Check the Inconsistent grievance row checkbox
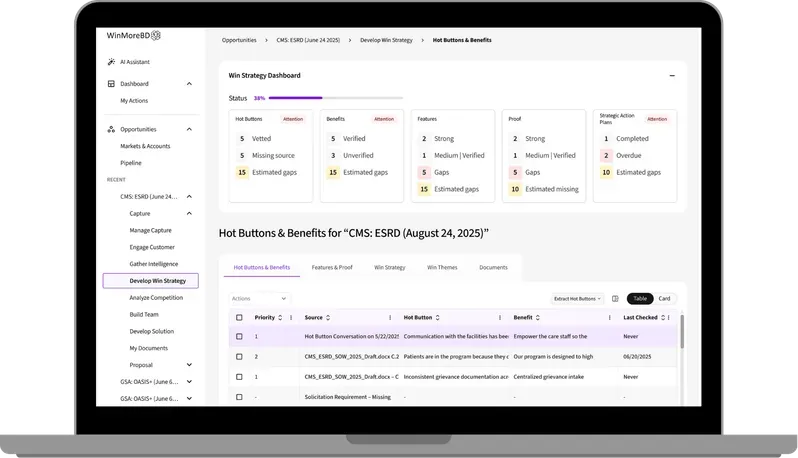The image size is (798, 458). (239, 377)
